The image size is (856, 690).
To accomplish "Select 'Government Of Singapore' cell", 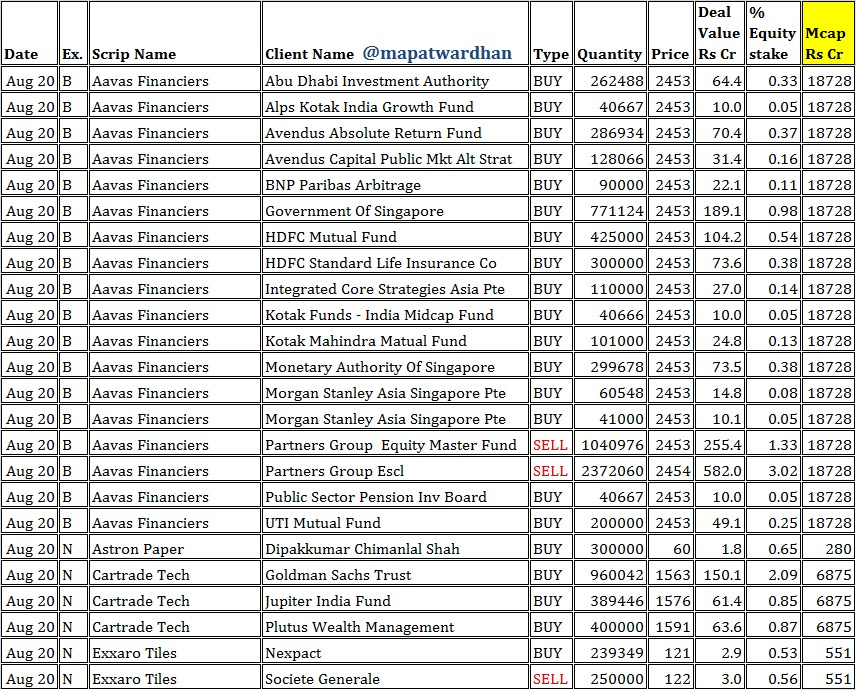I will [395, 211].
